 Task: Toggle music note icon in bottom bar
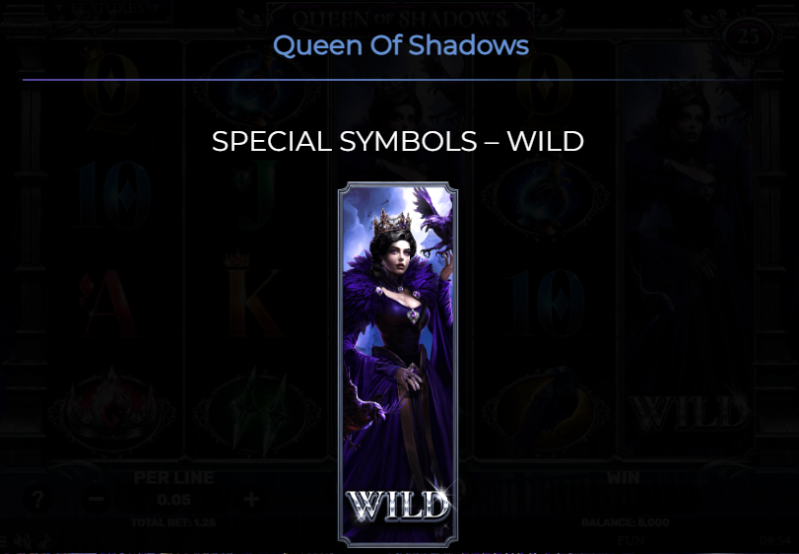(x=45, y=541)
